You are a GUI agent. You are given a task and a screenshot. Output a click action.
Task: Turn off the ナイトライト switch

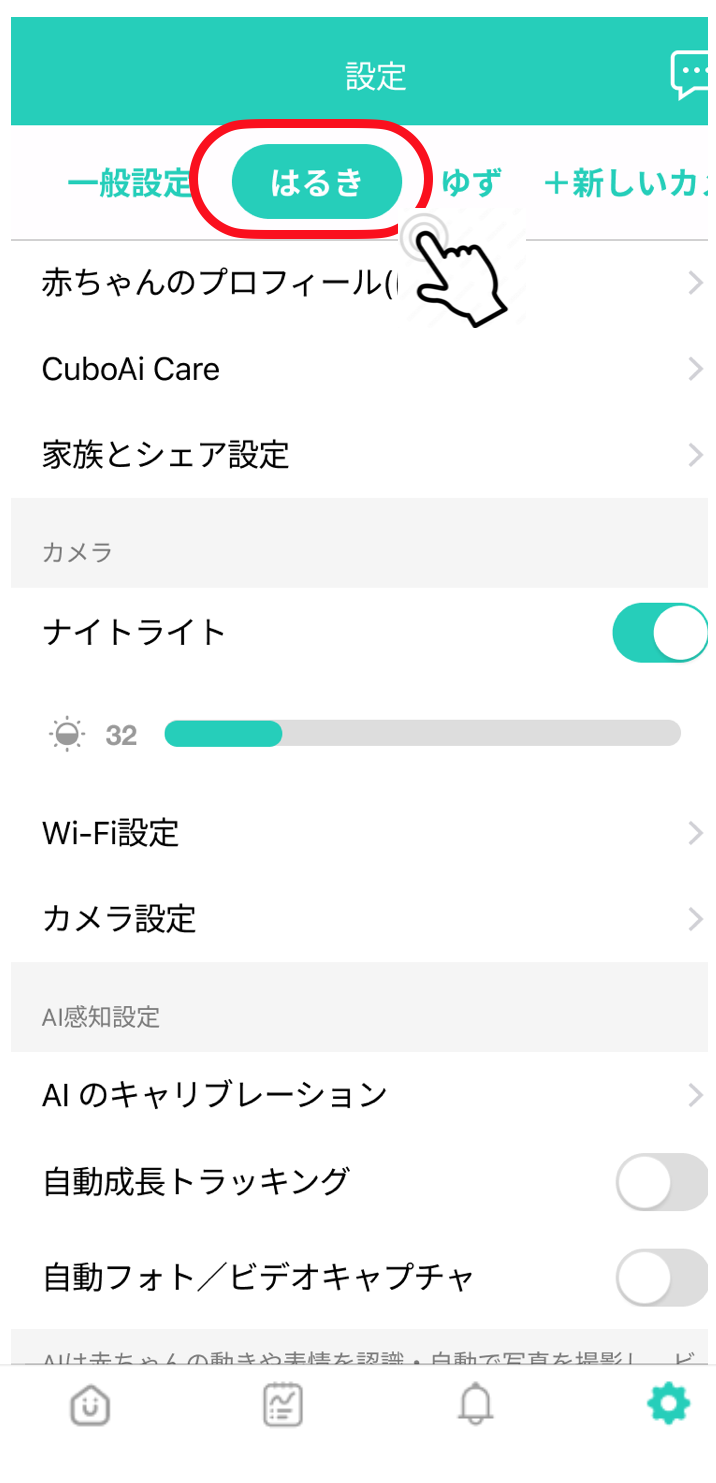point(659,632)
